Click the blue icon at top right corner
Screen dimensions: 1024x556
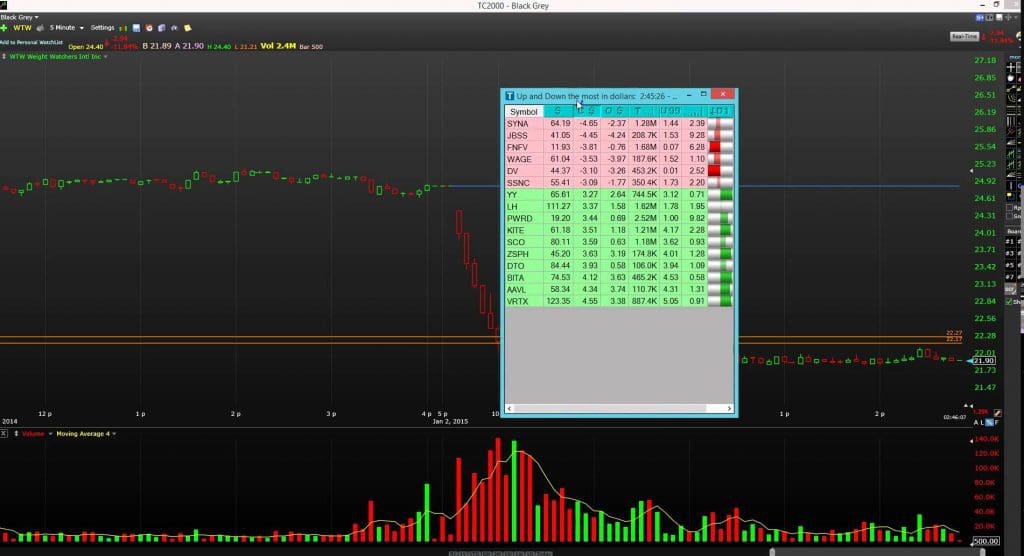(x=980, y=18)
